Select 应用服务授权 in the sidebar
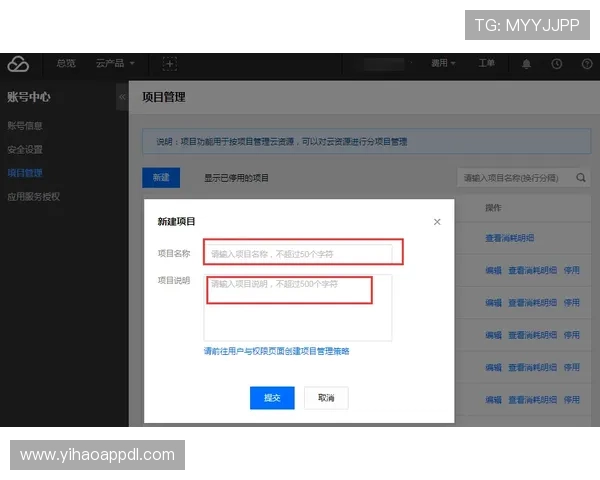 pyautogui.click(x=34, y=197)
